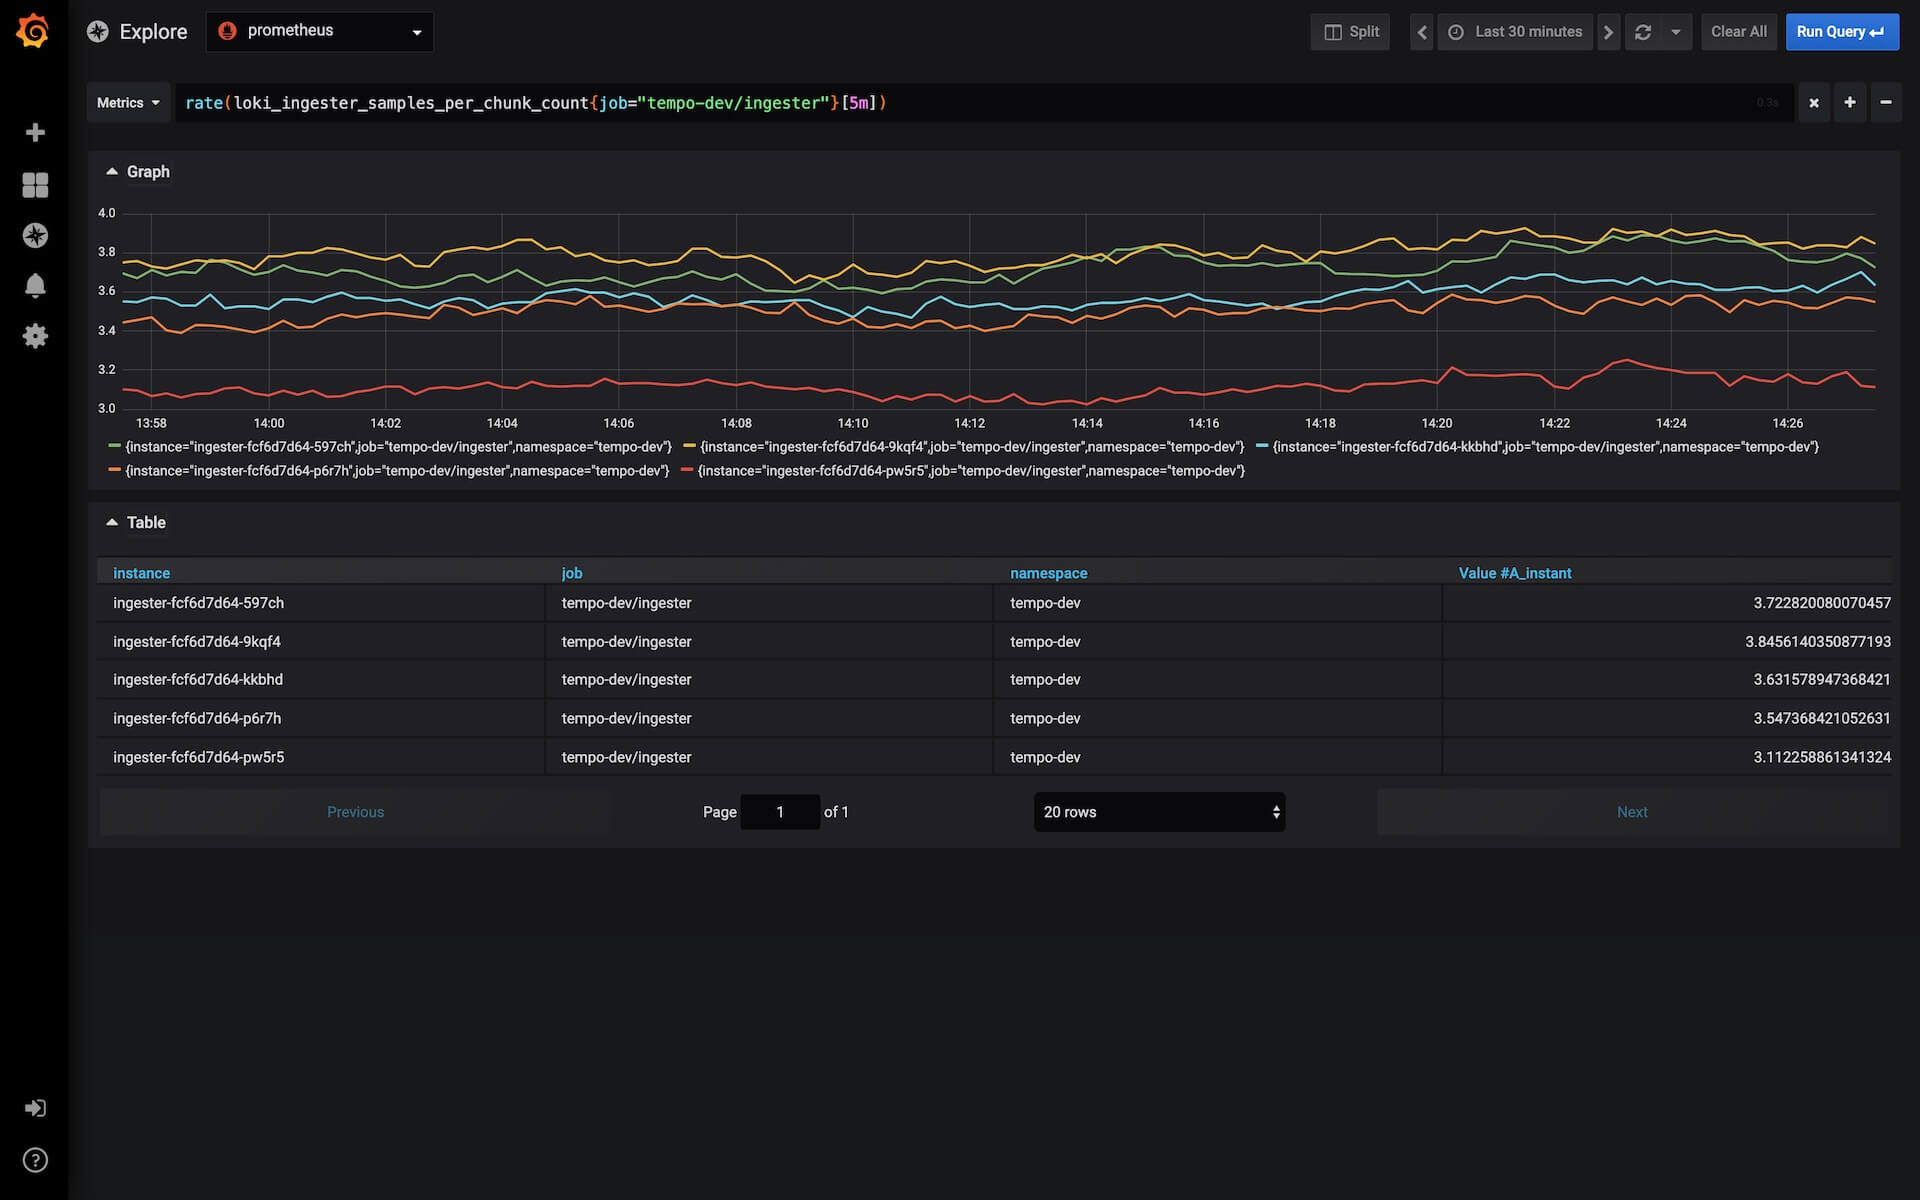Open the Configuration gear sidebar icon
Image resolution: width=1920 pixels, height=1200 pixels.
coord(35,336)
